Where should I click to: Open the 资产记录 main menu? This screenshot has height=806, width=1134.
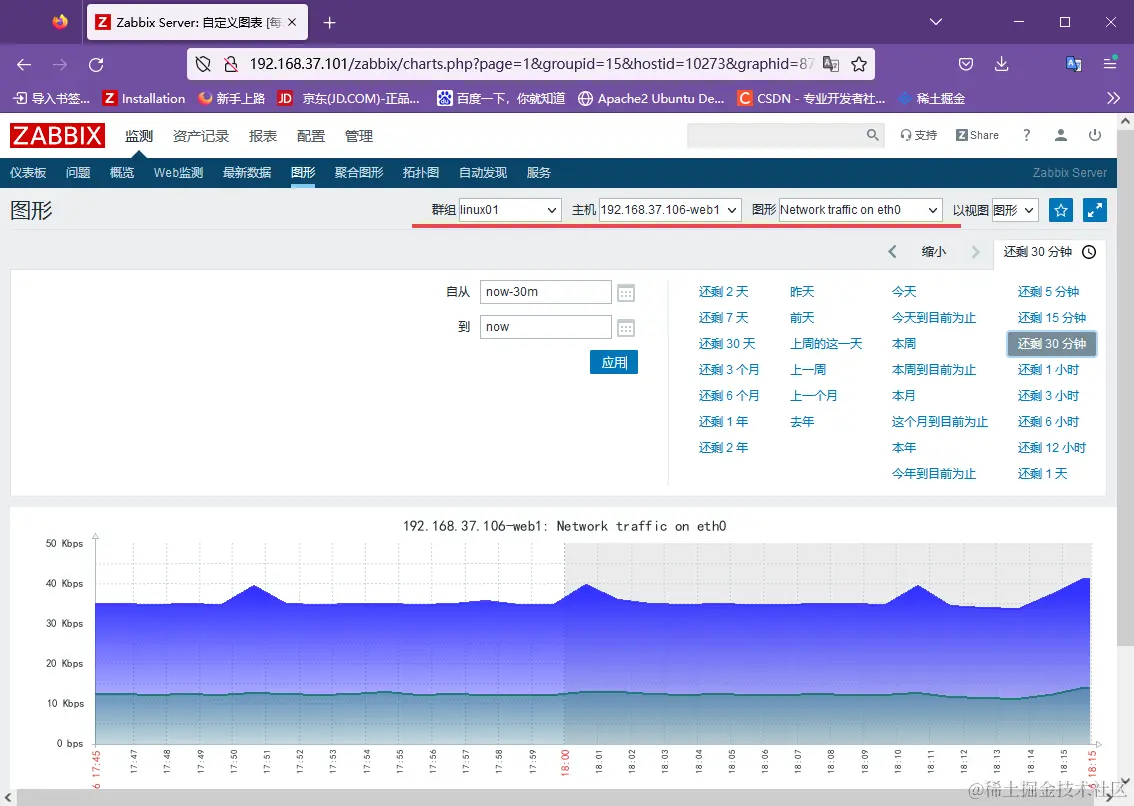tap(200, 136)
